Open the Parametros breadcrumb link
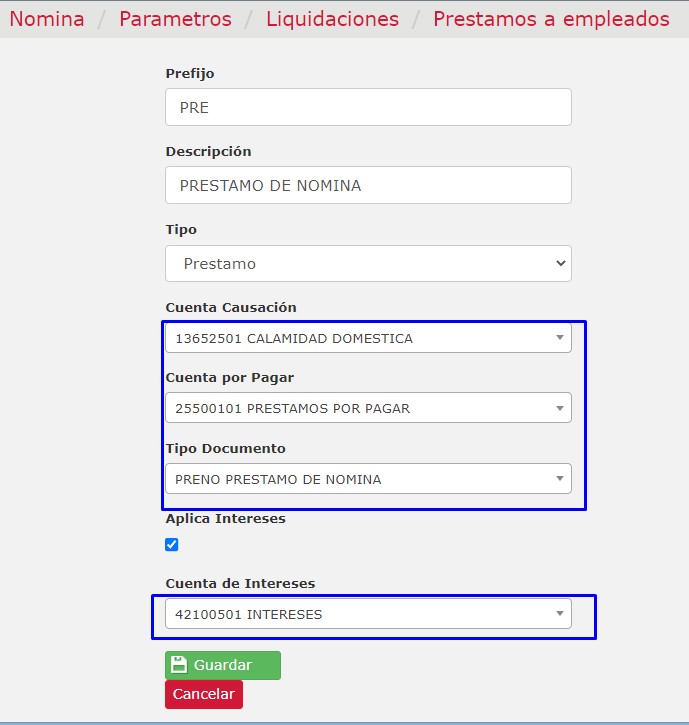This screenshot has height=725, width=689. tap(175, 19)
